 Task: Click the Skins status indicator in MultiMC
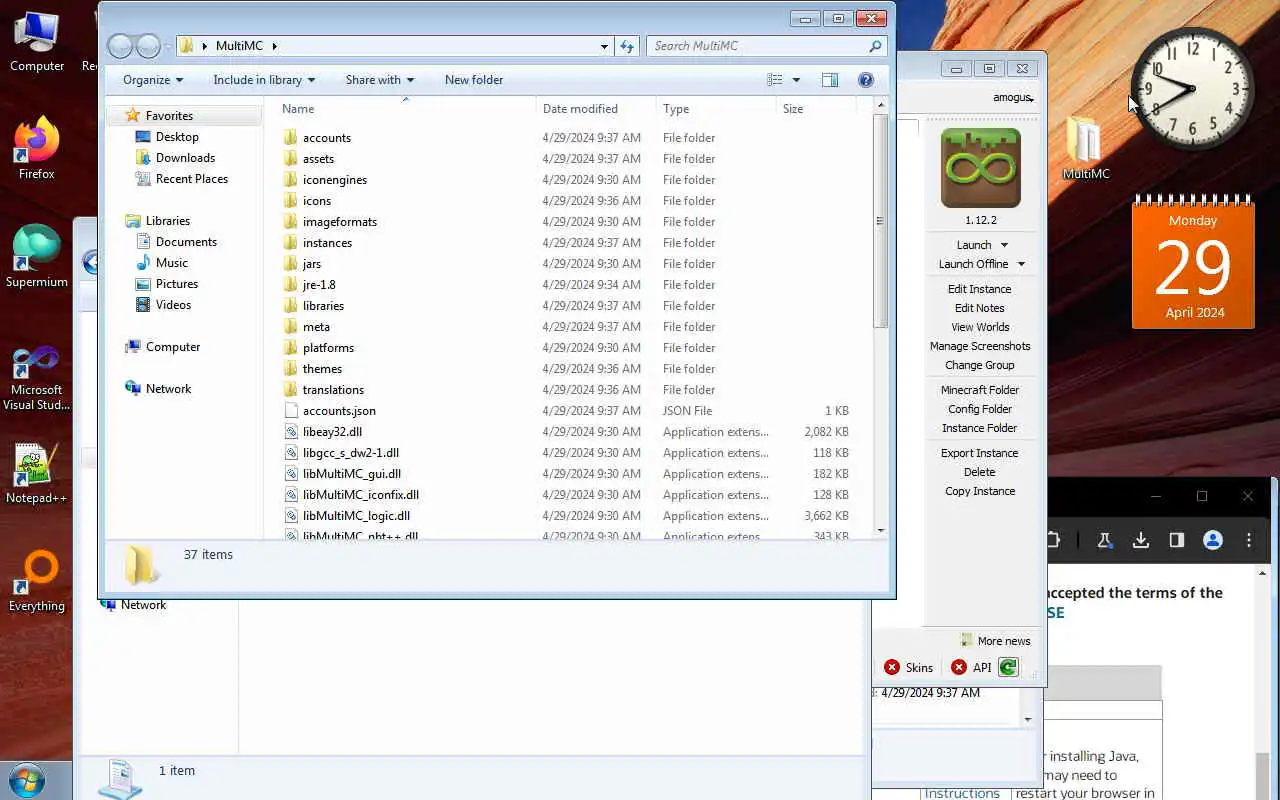tap(908, 667)
